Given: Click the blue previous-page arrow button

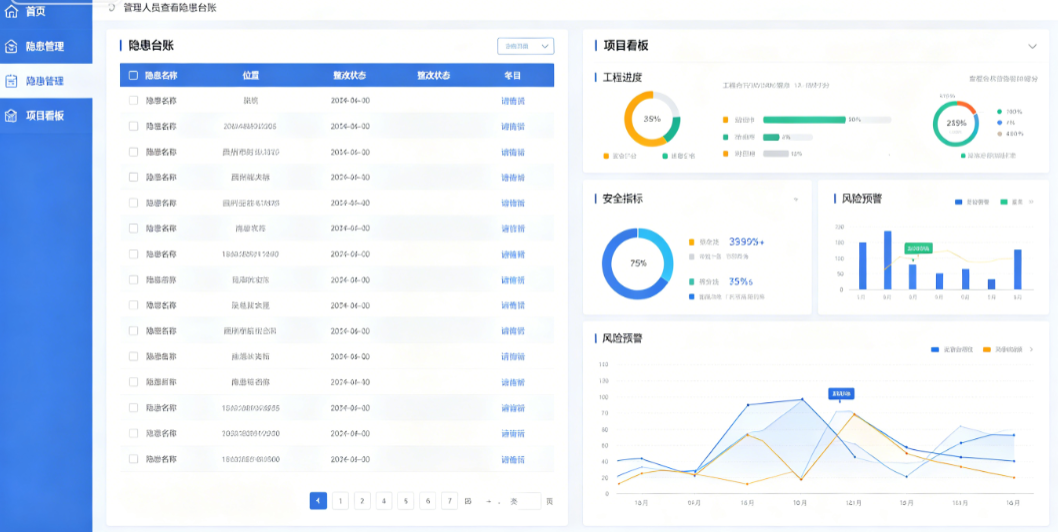Looking at the screenshot, I should (x=318, y=500).
